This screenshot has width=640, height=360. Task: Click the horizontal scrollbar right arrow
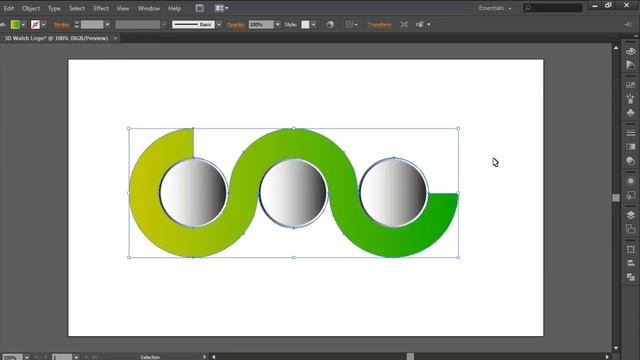click(x=607, y=357)
